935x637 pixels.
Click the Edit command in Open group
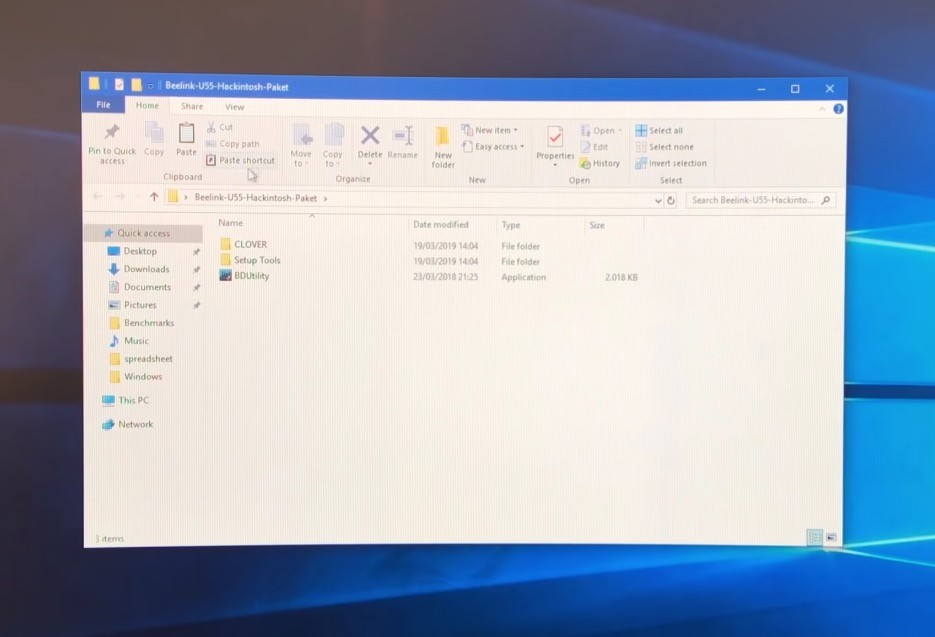pyautogui.click(x=594, y=147)
